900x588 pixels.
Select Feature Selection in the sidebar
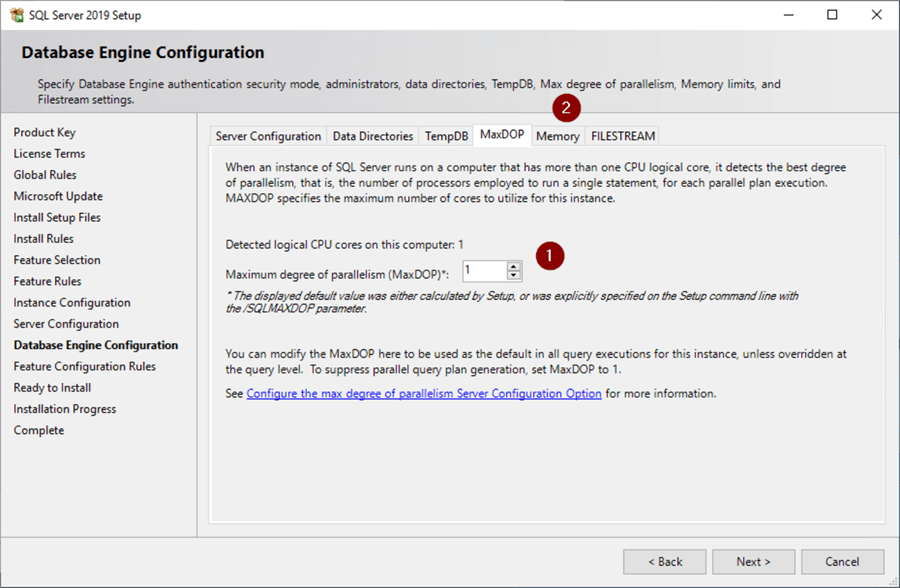click(x=57, y=260)
